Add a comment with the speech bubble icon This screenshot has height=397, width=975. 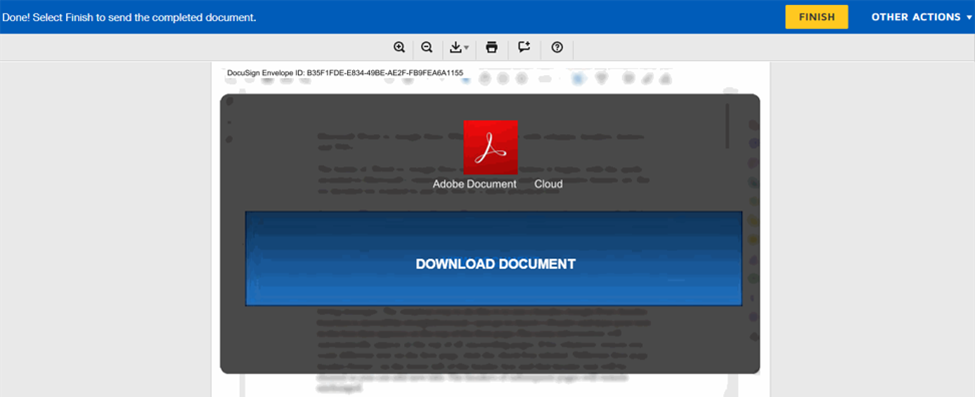(524, 47)
